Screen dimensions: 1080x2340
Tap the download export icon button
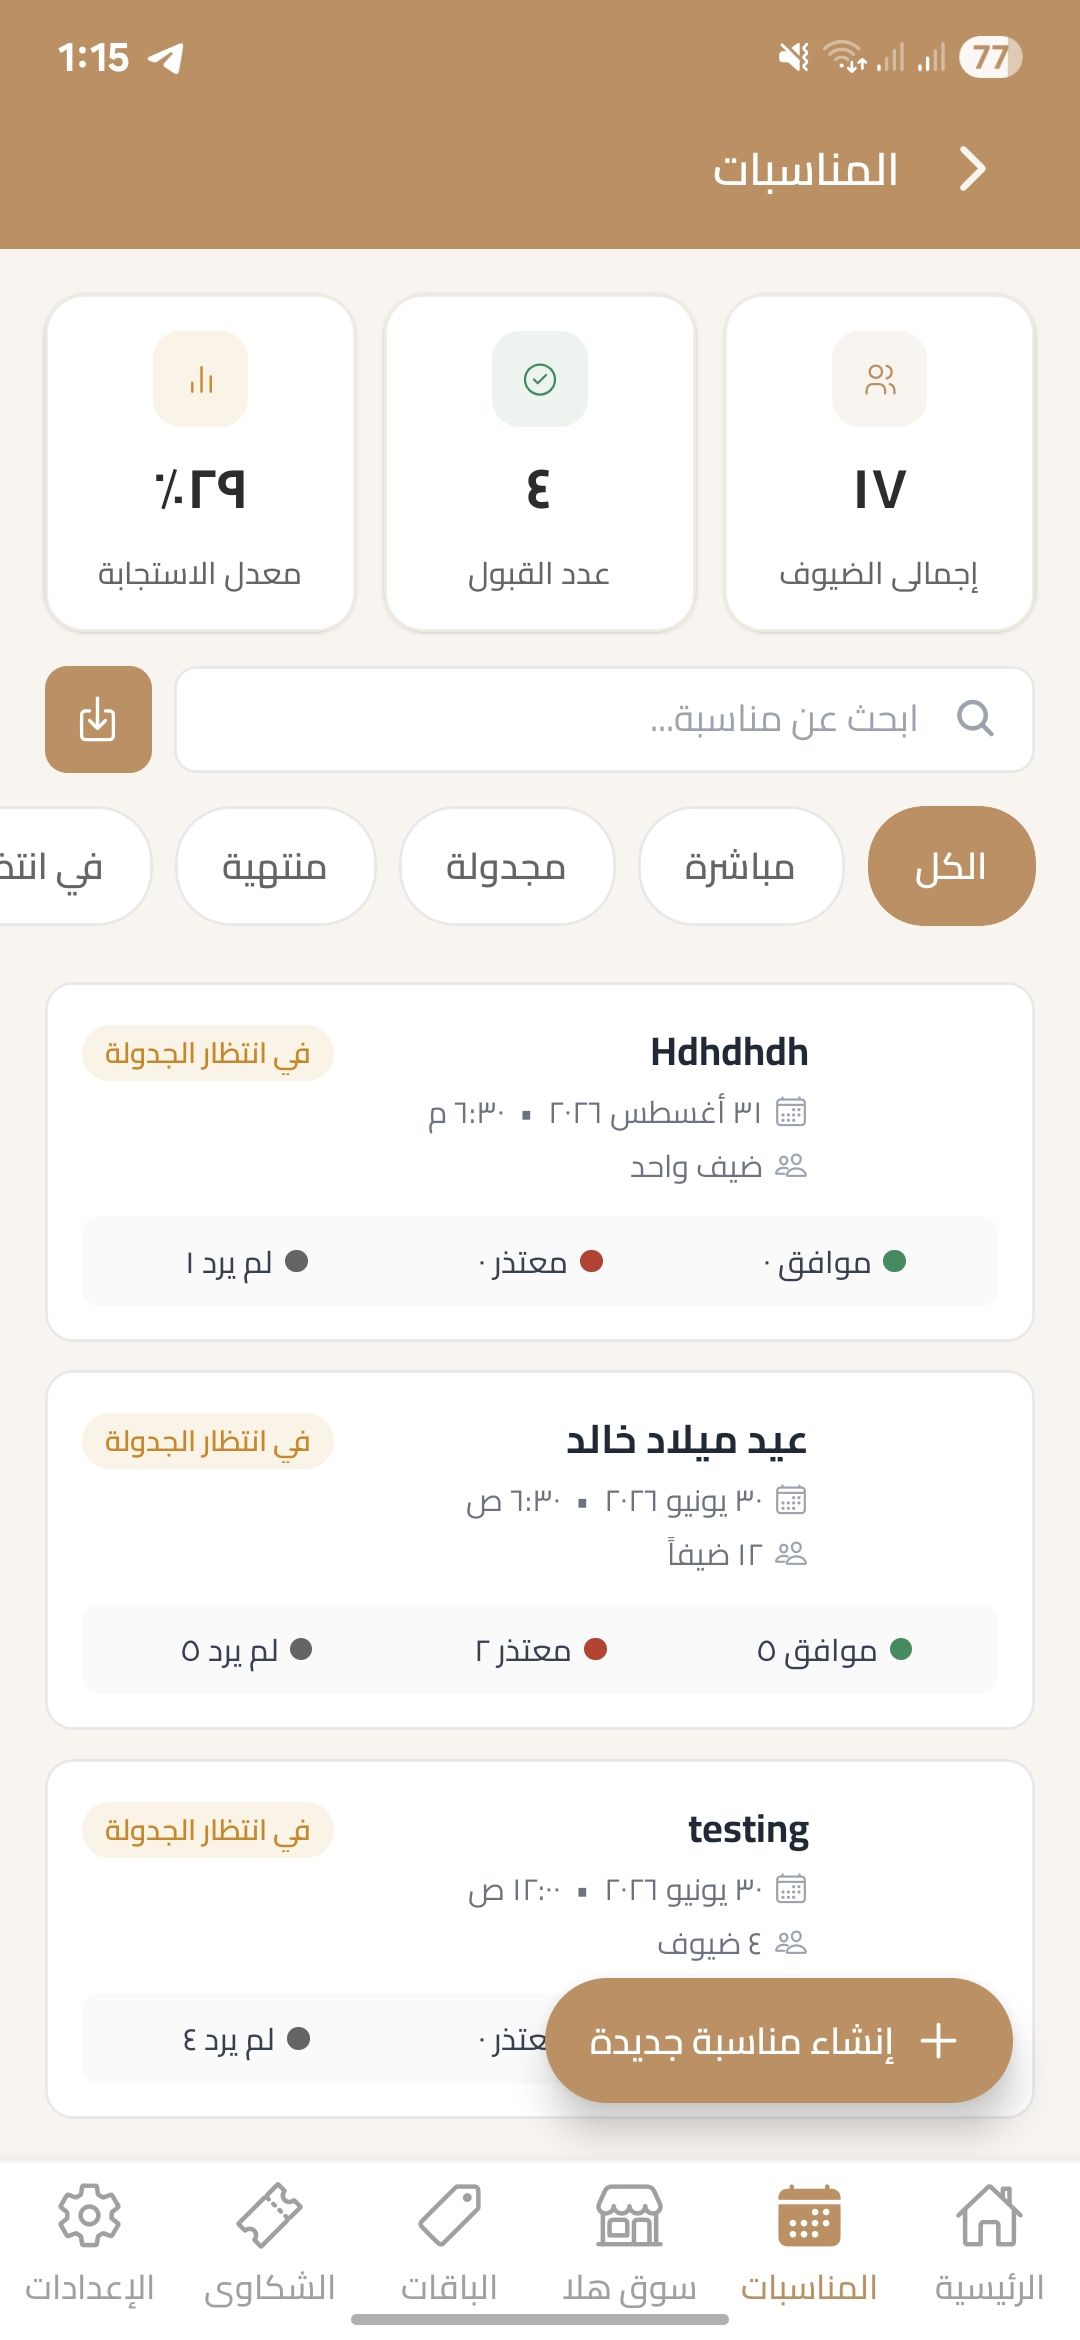pos(98,719)
